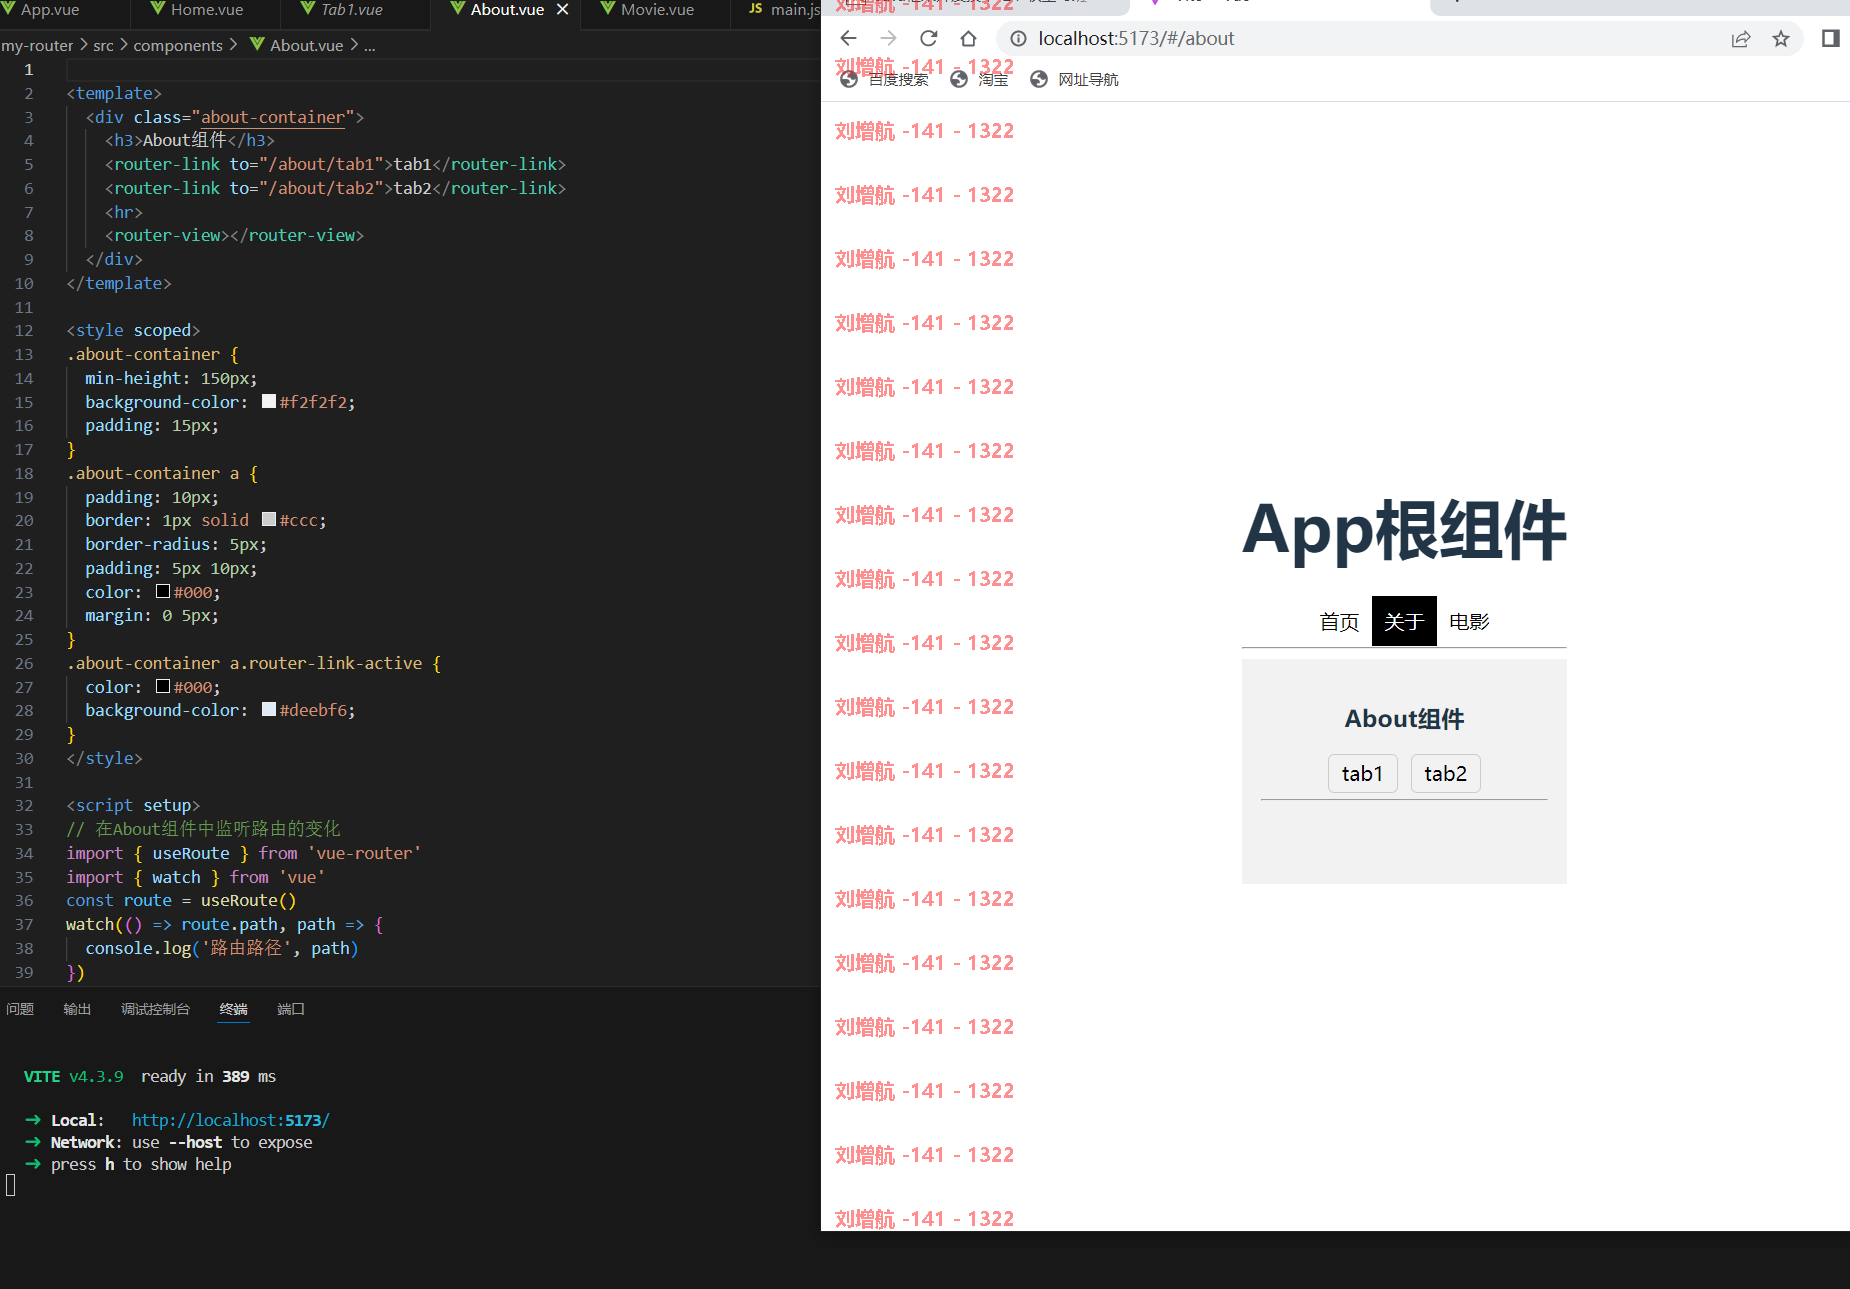Screen dimensions: 1850x1289
Task: Open color picker for #000 on line 23
Action: coord(163,591)
